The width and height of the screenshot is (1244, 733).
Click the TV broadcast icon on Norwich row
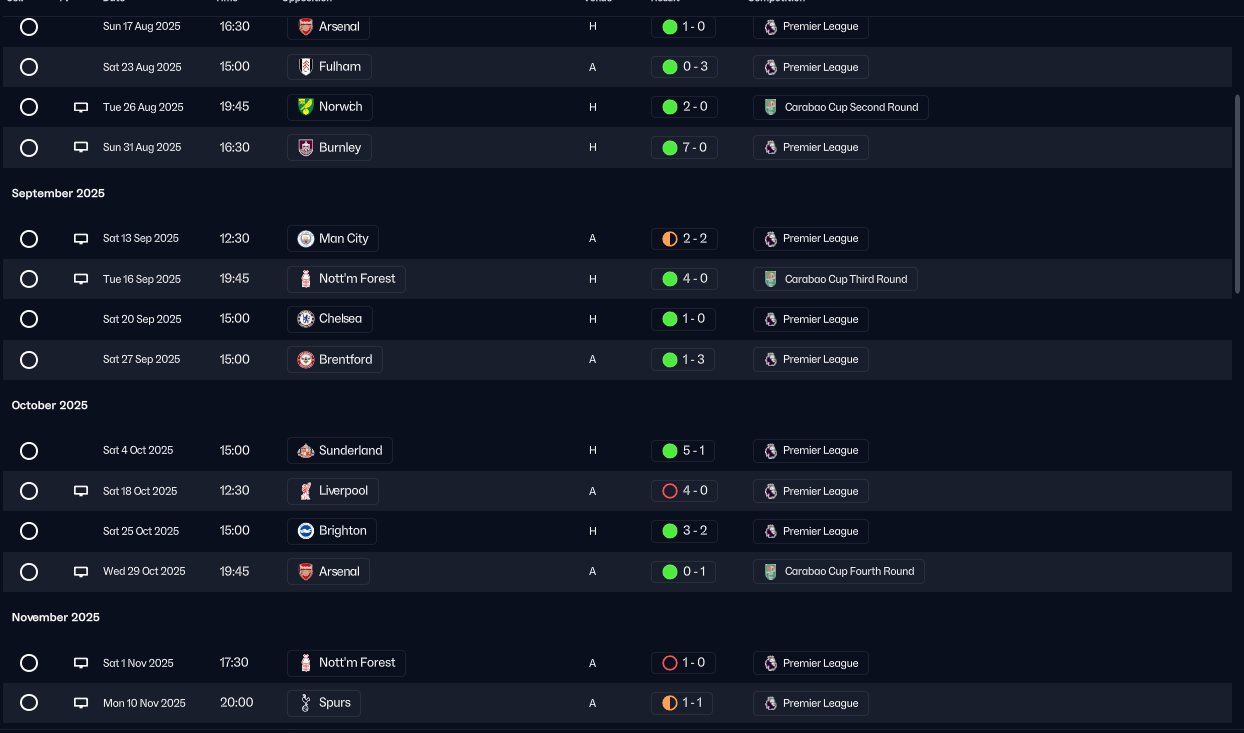[81, 107]
